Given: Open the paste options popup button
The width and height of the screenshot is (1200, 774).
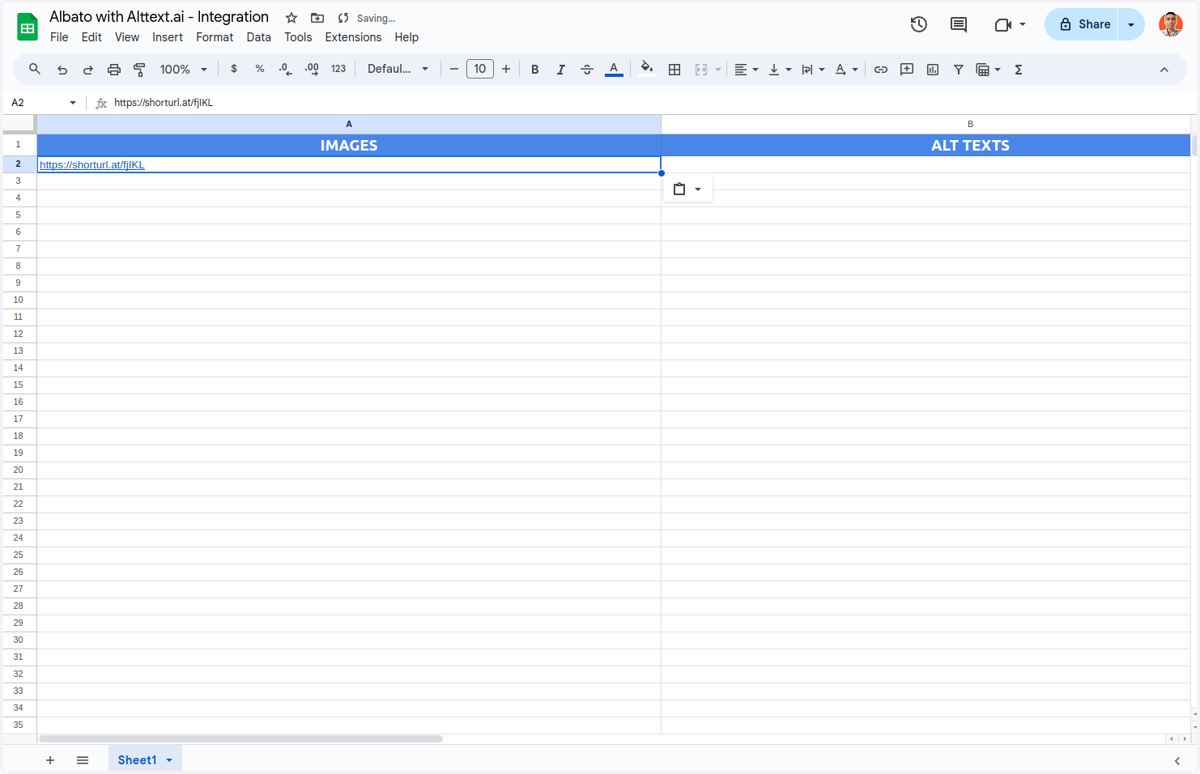Looking at the screenshot, I should (688, 189).
